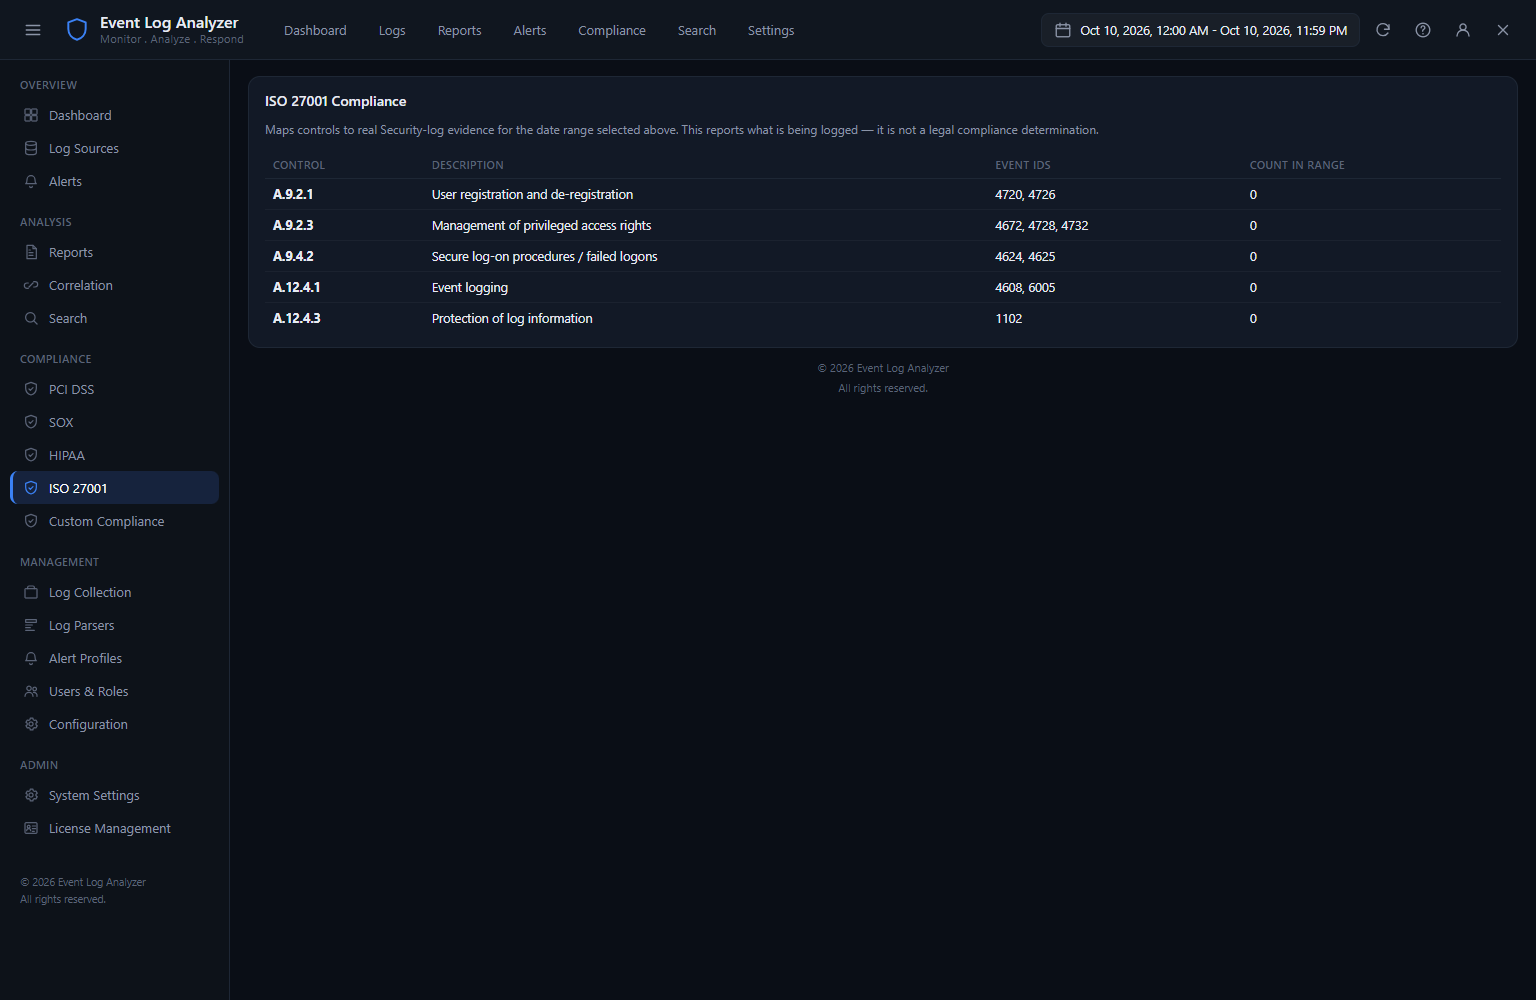This screenshot has width=1536, height=1000.
Task: Click the Correlation link icon
Action: [31, 285]
